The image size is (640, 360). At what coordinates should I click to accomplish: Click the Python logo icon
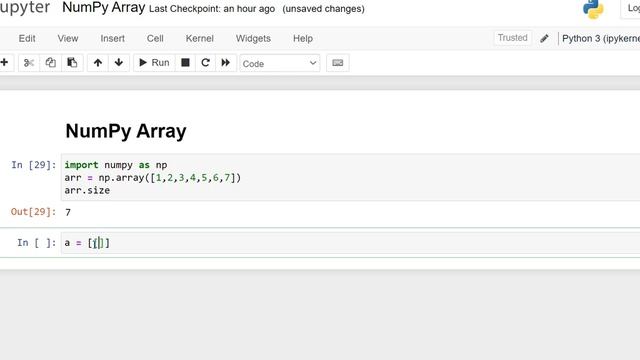point(593,9)
